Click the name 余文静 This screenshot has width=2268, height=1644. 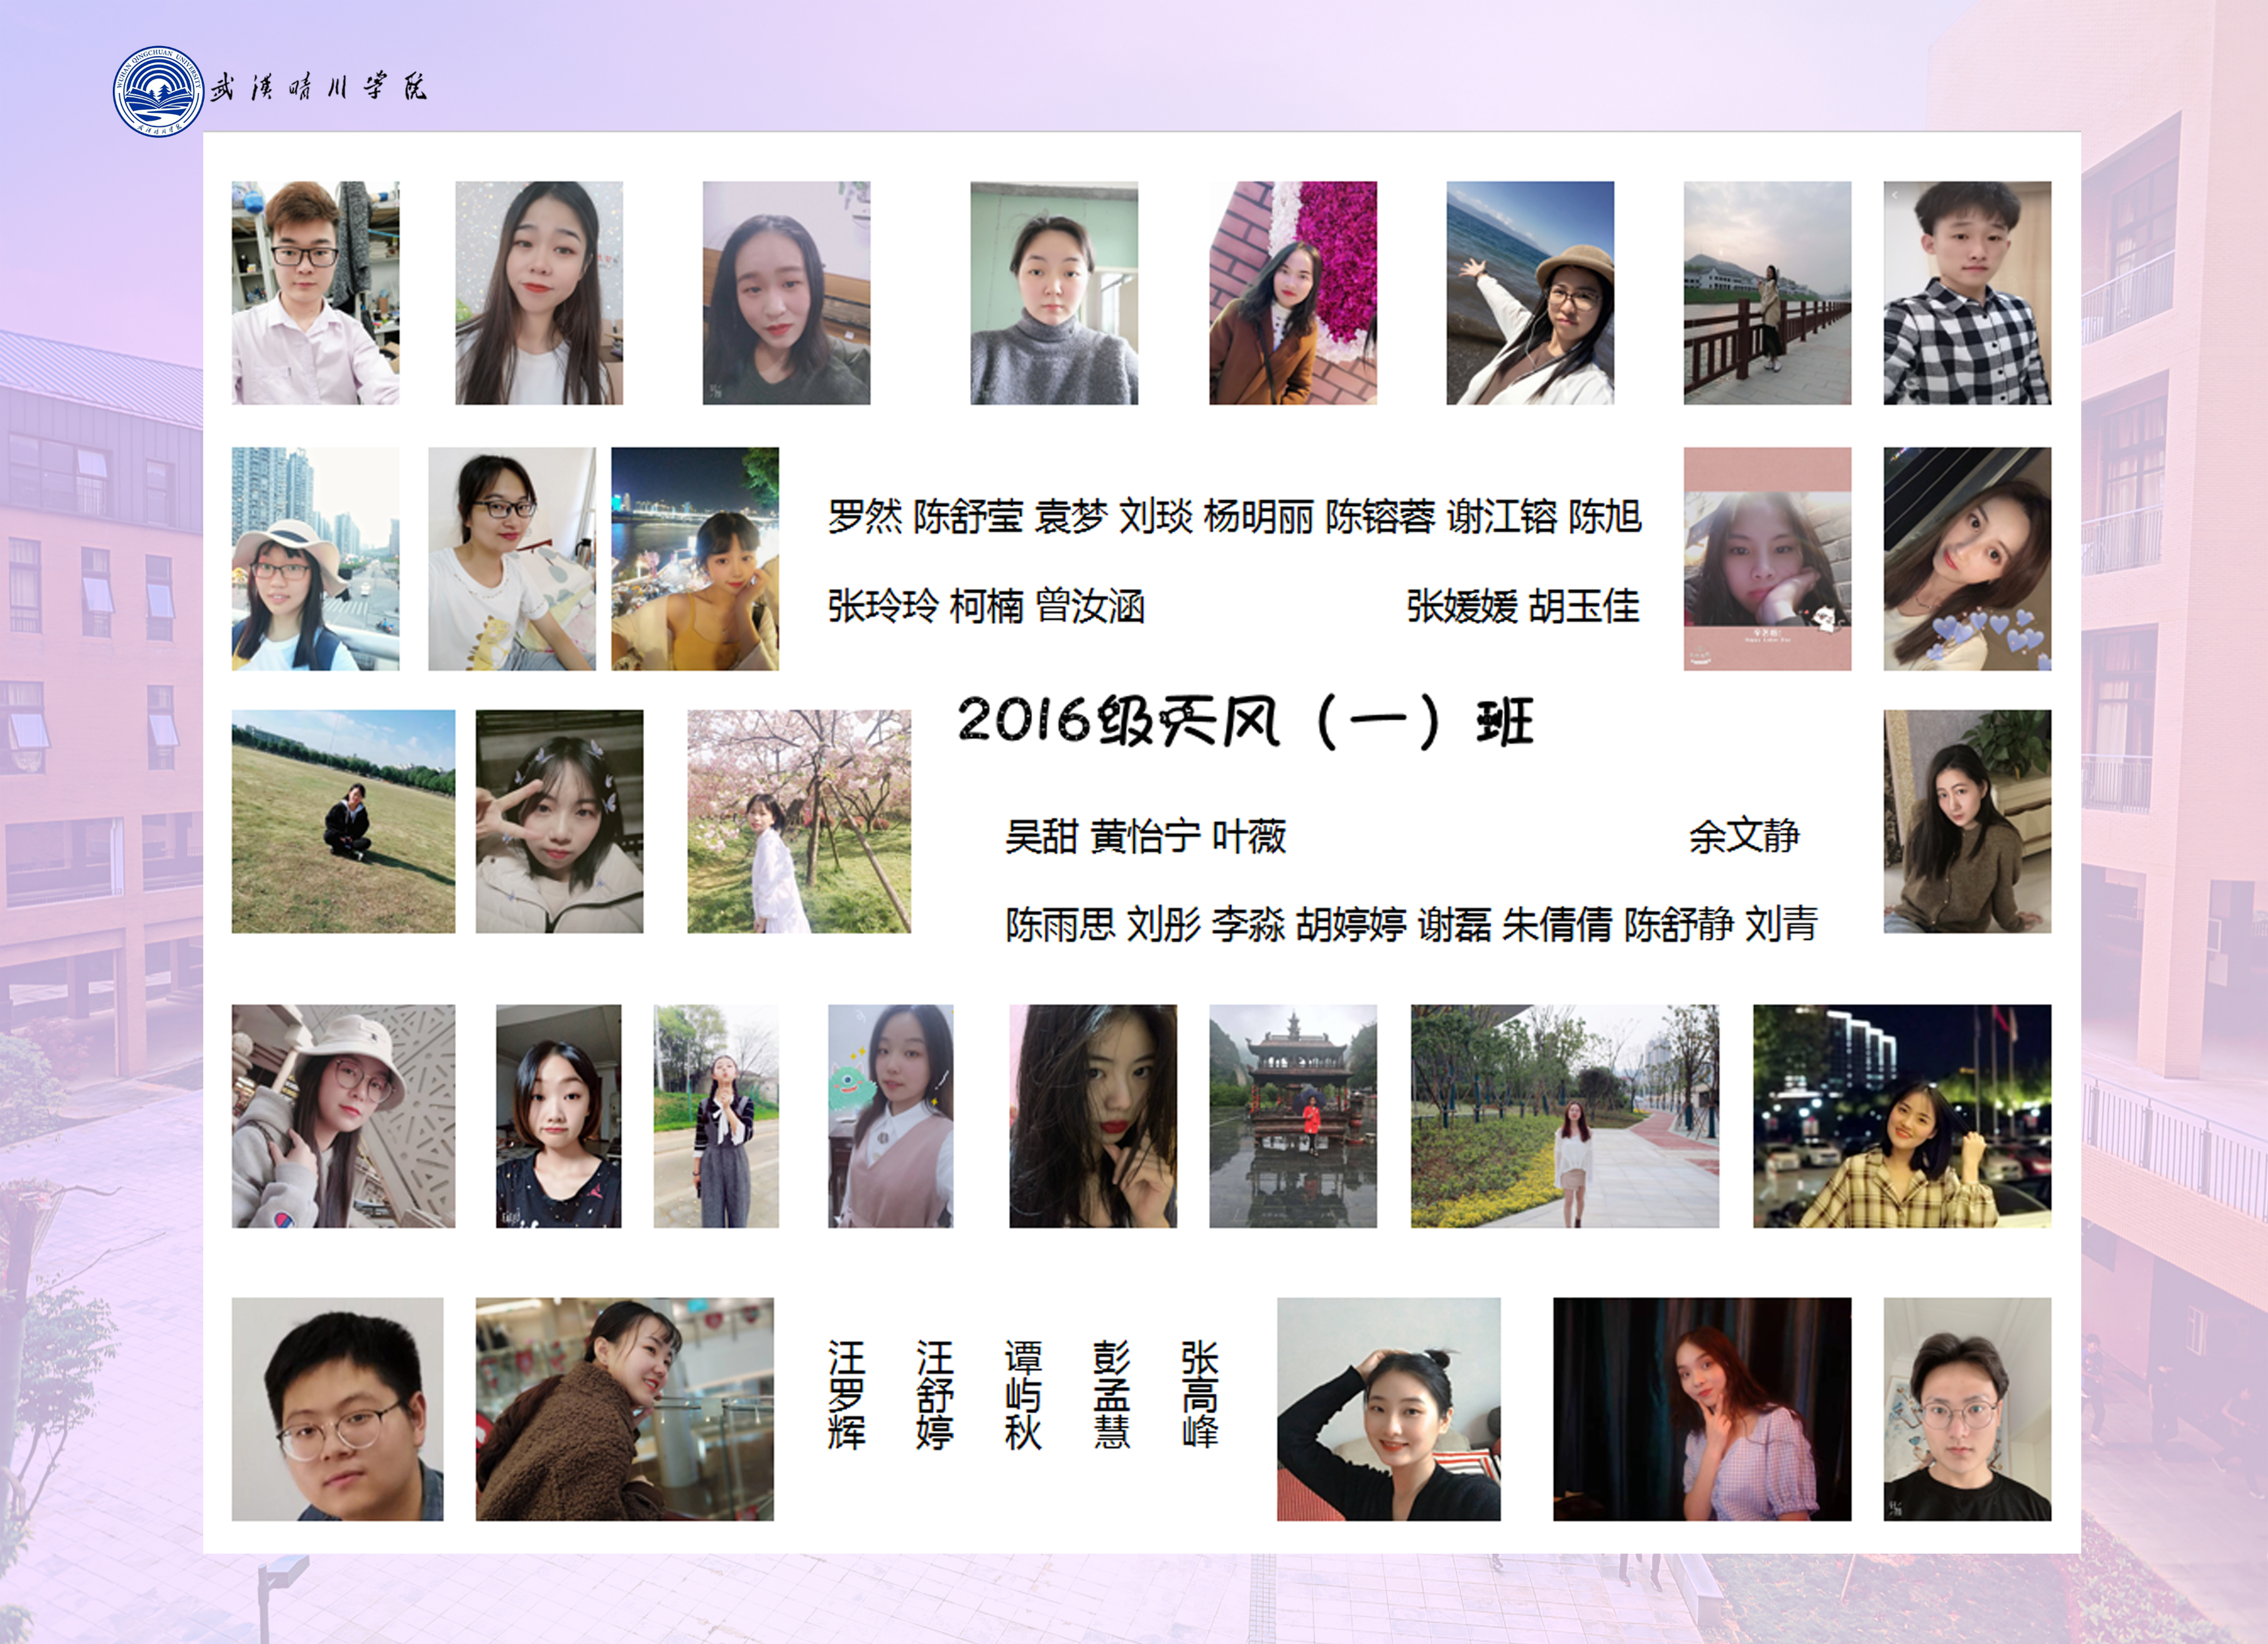(1744, 836)
